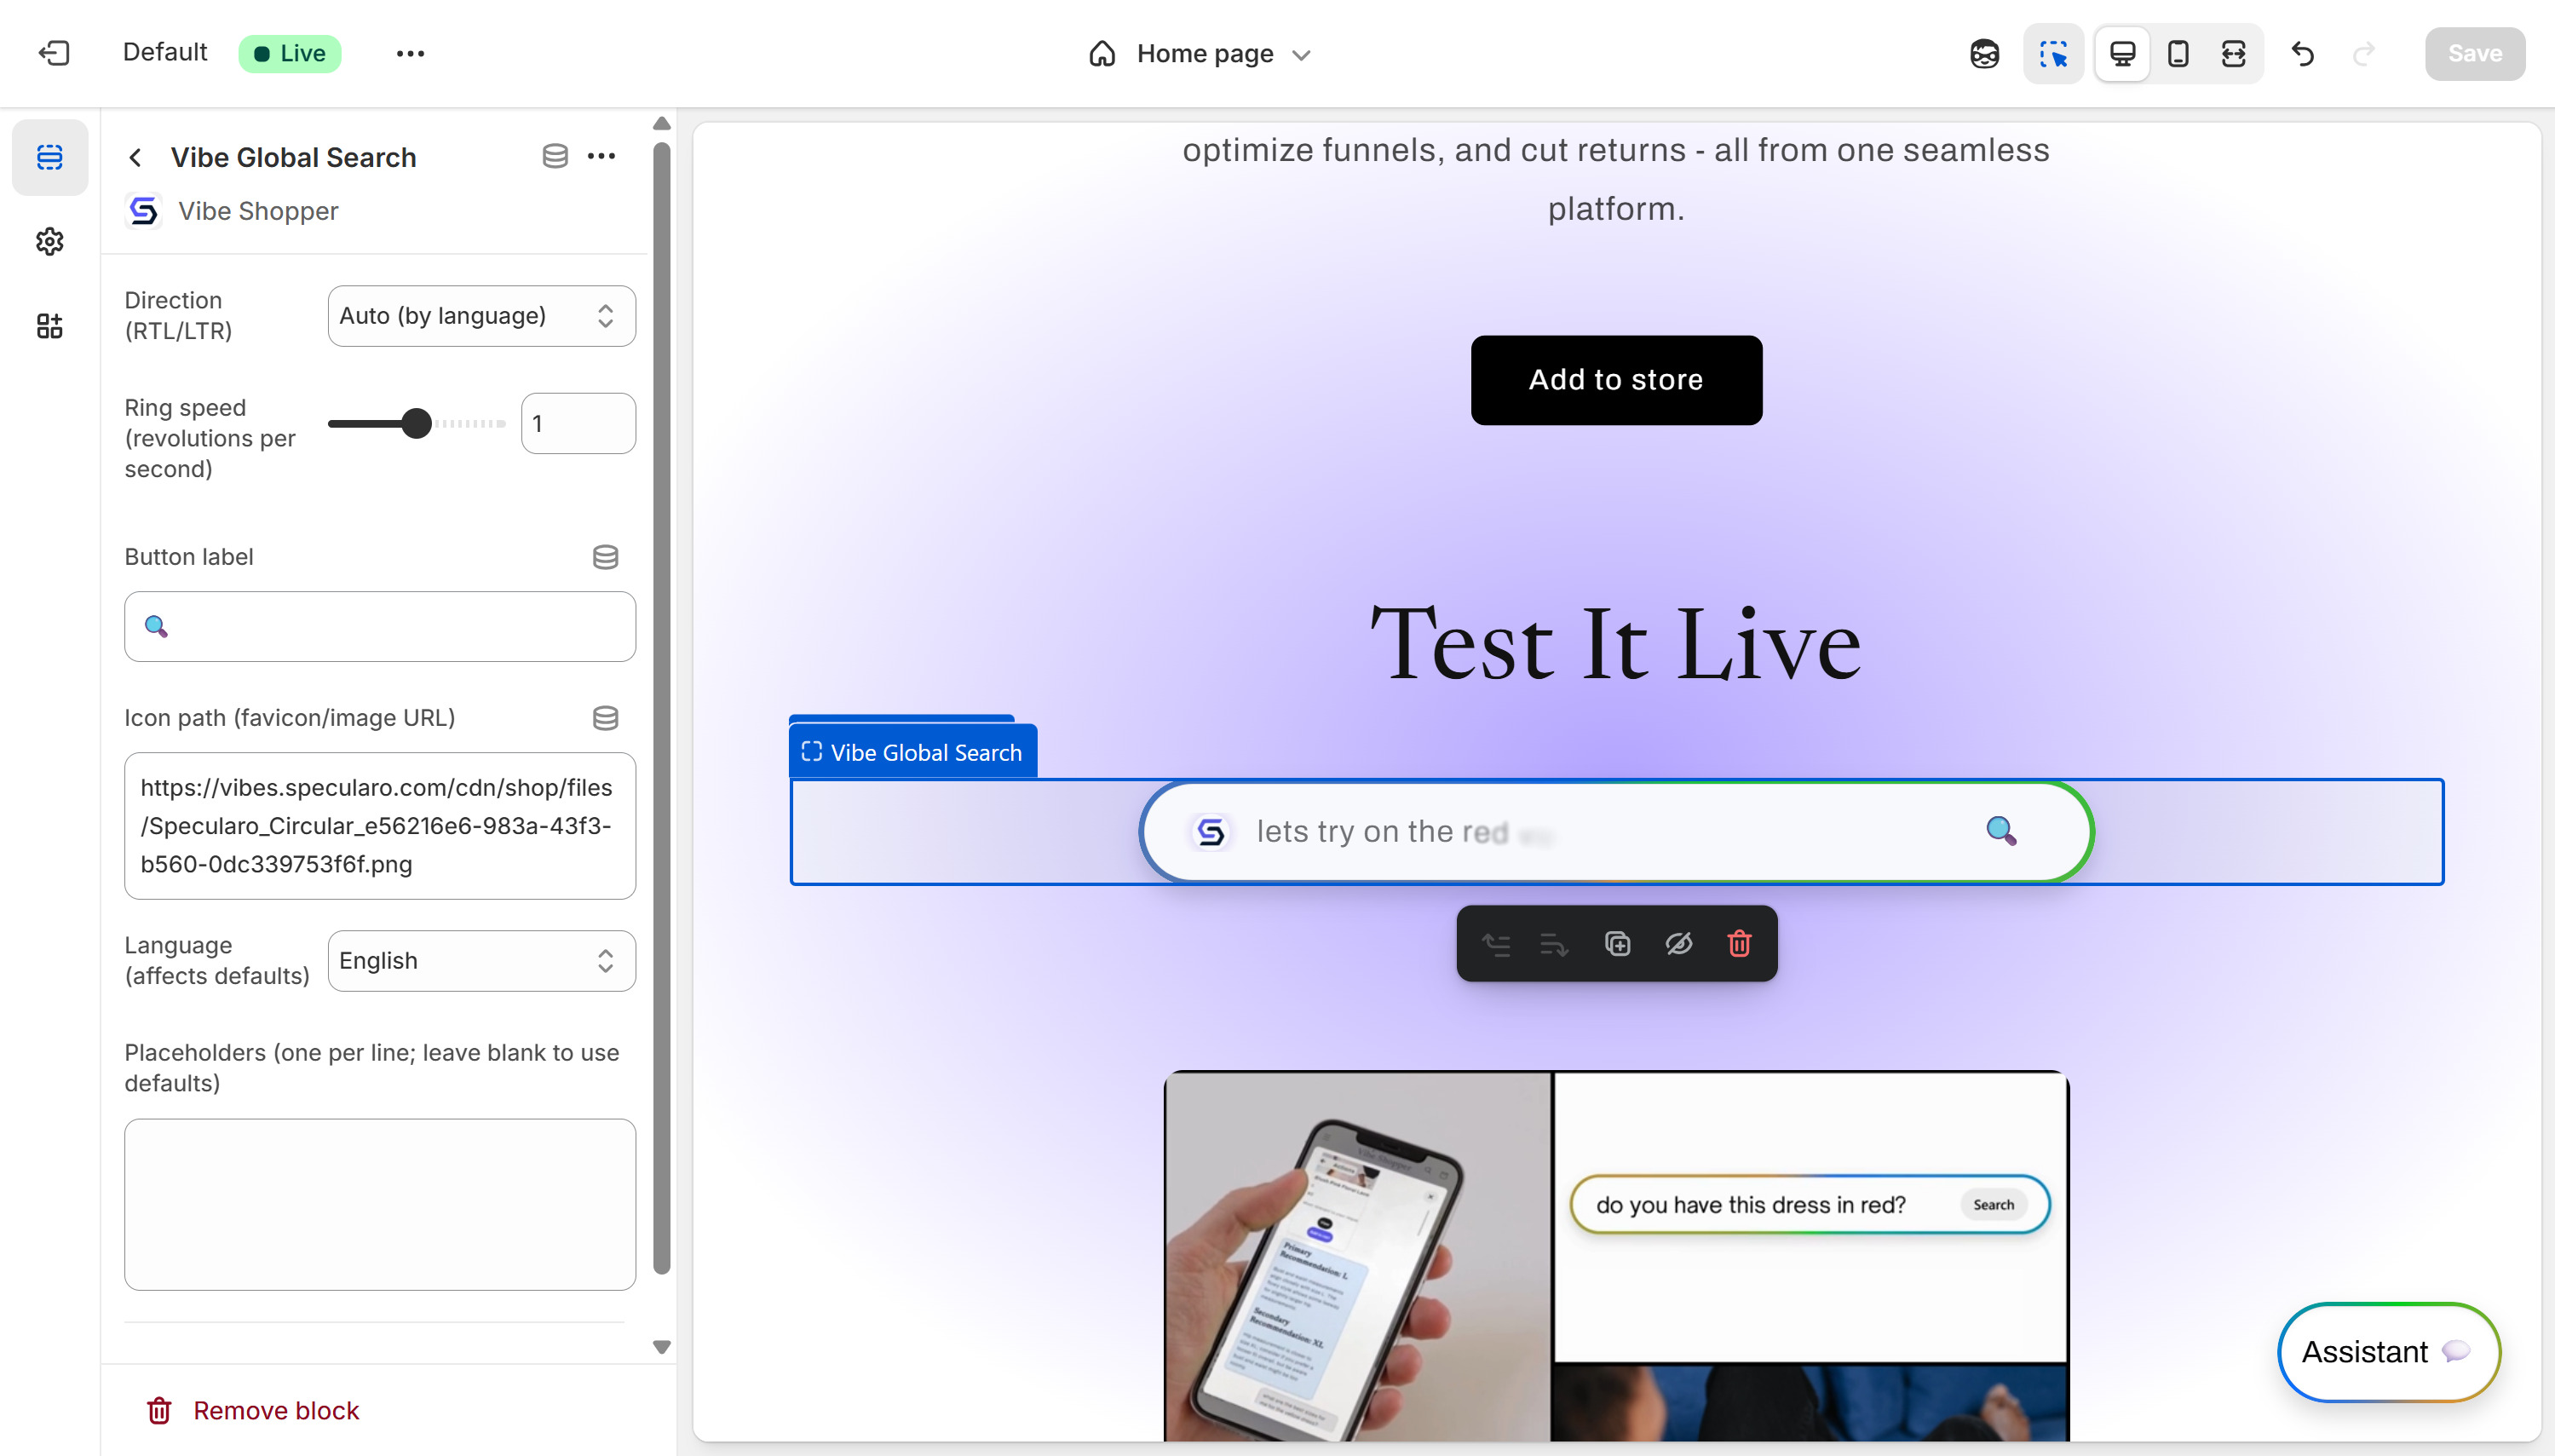2555x1456 pixels.
Task: Duplicate the Vibe Global Search block
Action: (x=1617, y=943)
